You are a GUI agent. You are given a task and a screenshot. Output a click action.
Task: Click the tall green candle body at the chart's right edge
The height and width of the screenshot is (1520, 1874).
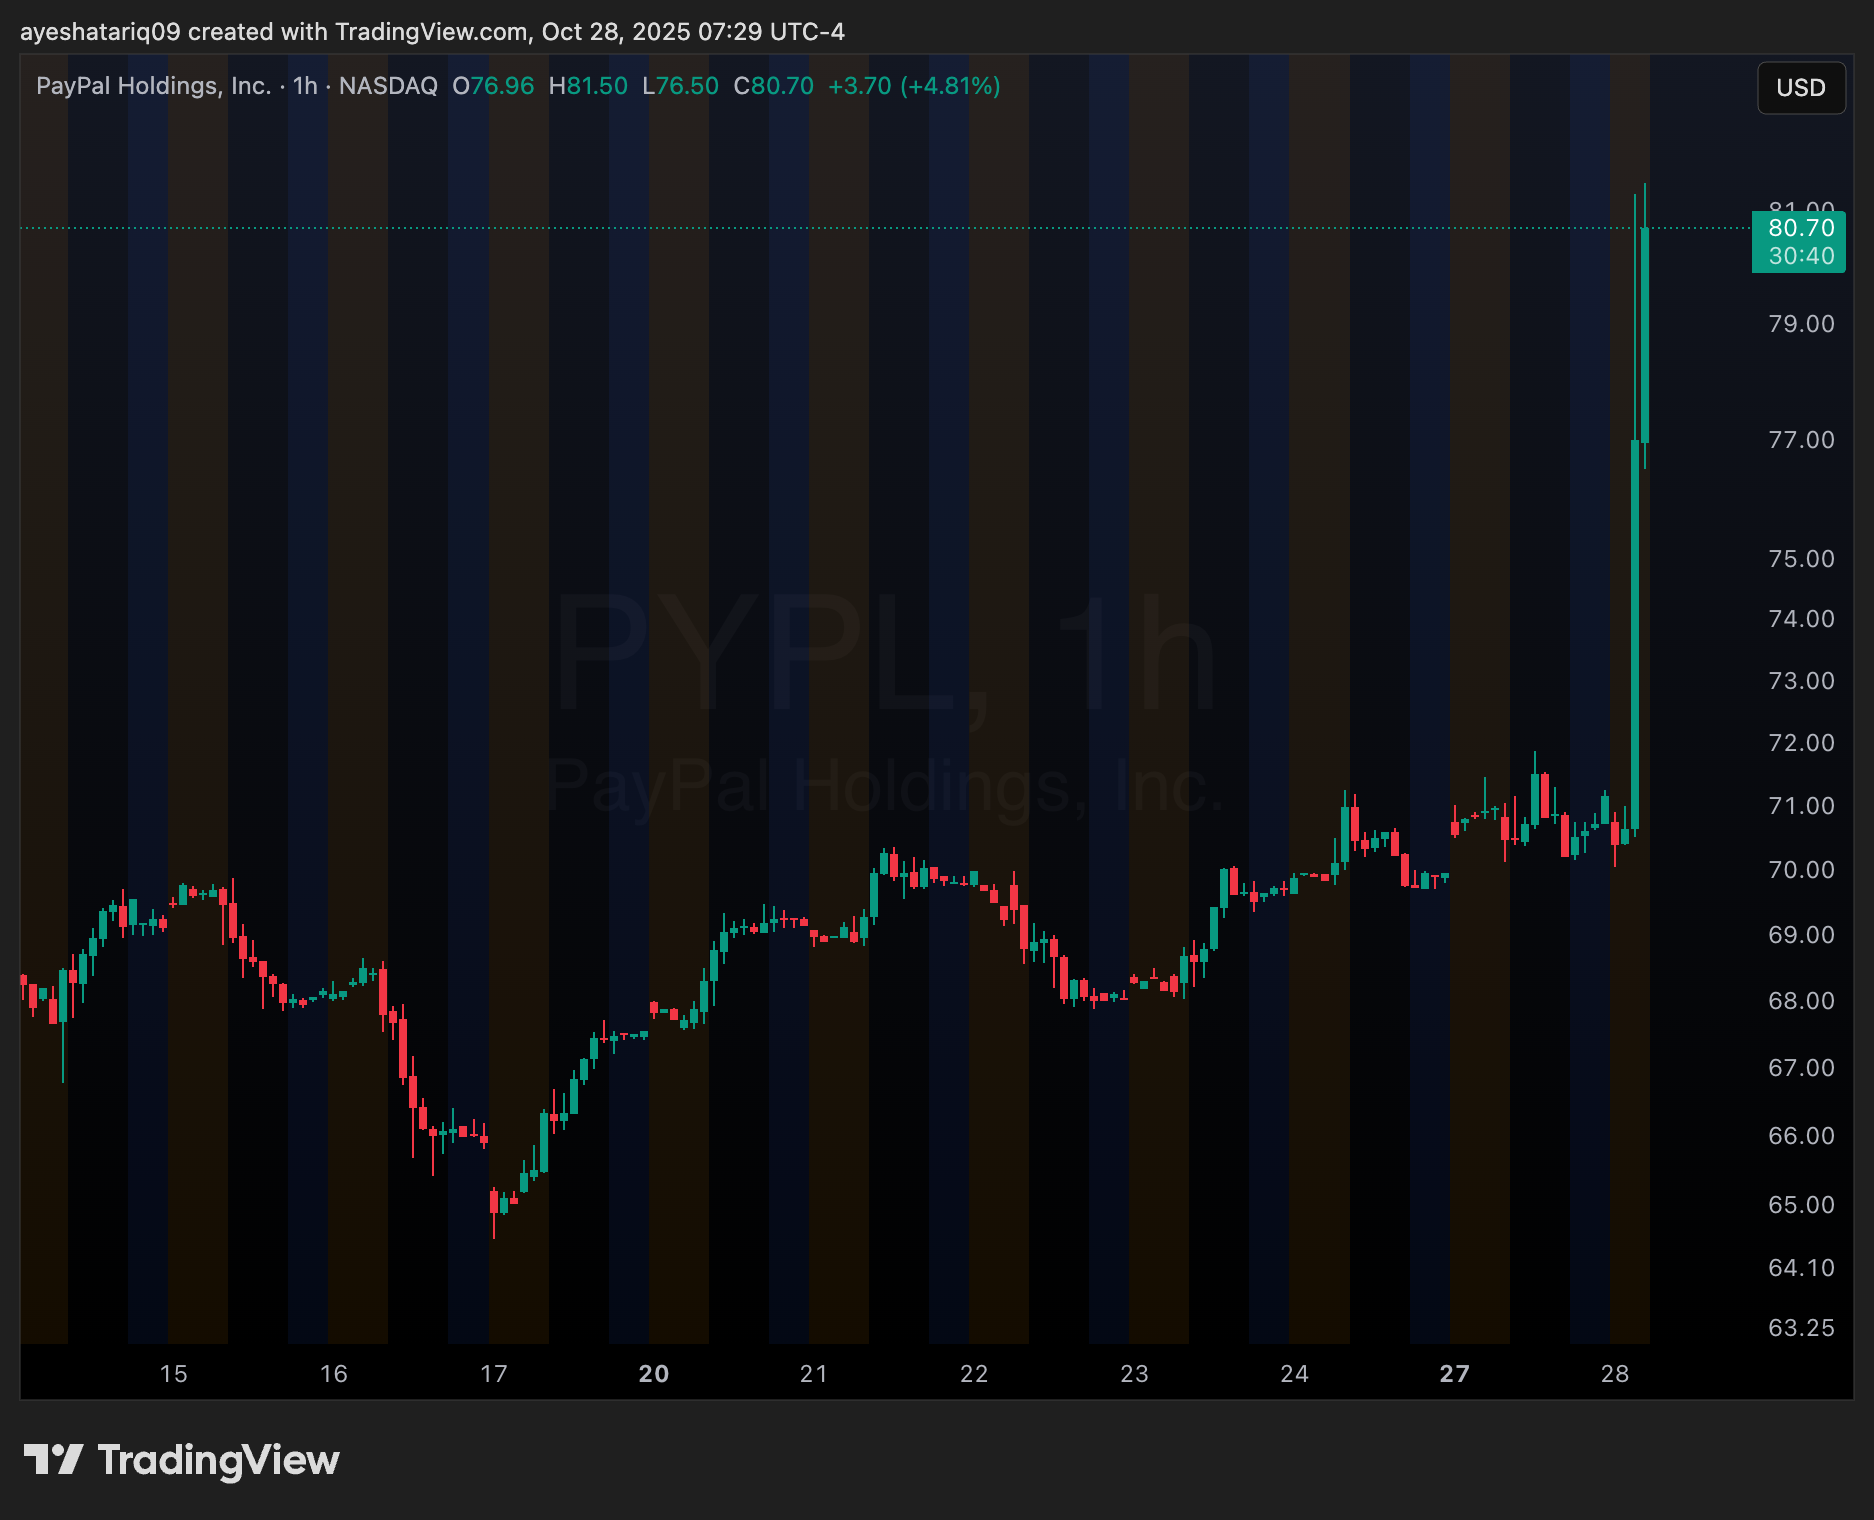pyautogui.click(x=1635, y=635)
